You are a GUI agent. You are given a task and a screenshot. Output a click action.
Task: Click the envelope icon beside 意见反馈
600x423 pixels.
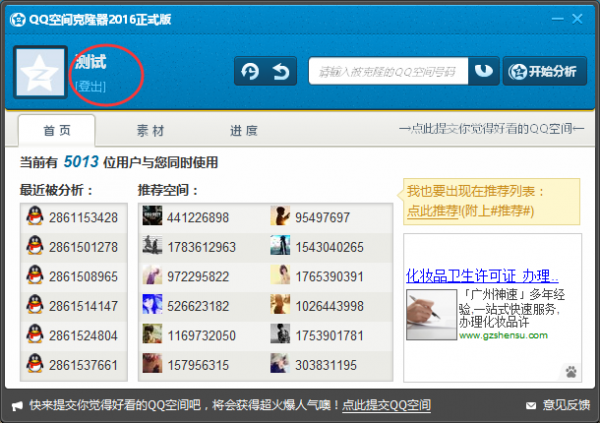[x=531, y=405]
